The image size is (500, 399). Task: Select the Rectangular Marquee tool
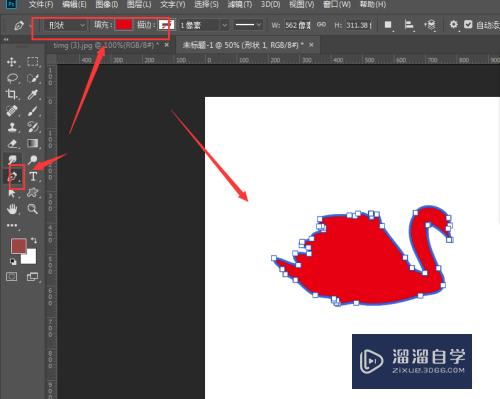tap(33, 62)
